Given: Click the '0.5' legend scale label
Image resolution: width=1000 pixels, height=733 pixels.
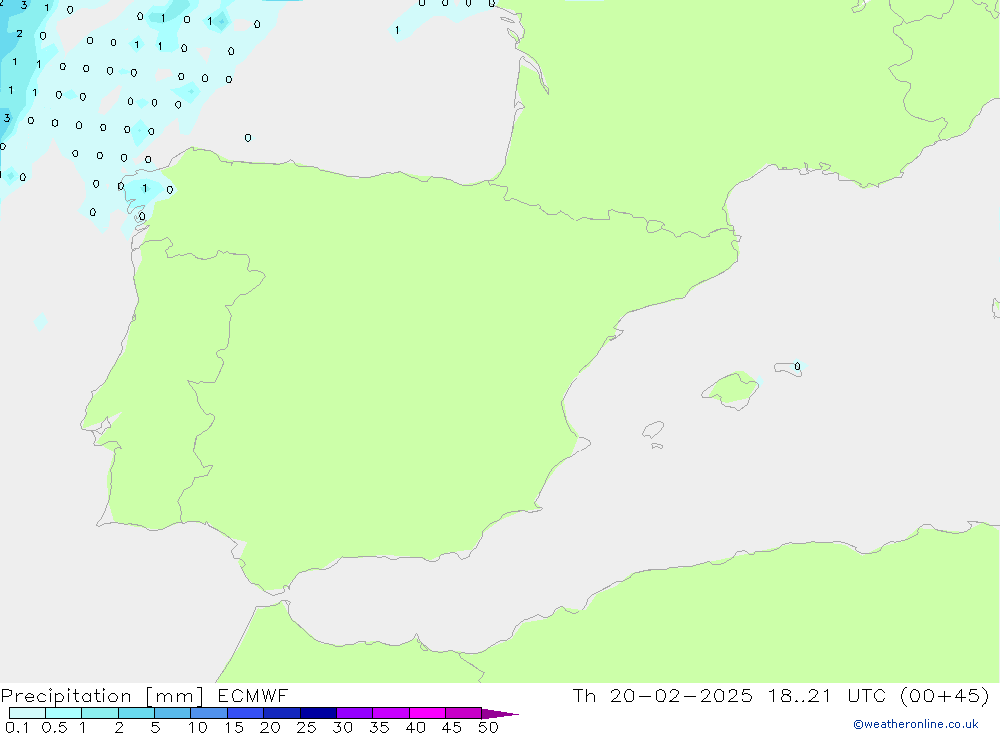Looking at the screenshot, I should pyautogui.click(x=54, y=727).
